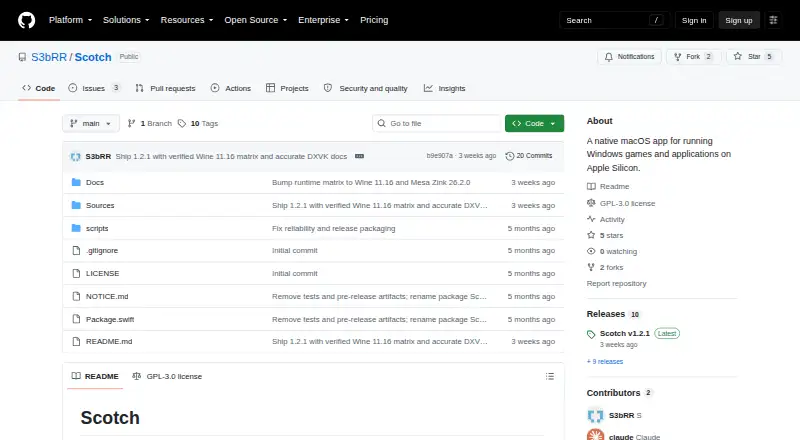The height and width of the screenshot is (440, 800).
Task: View the 5 stars link
Action: [x=605, y=235]
